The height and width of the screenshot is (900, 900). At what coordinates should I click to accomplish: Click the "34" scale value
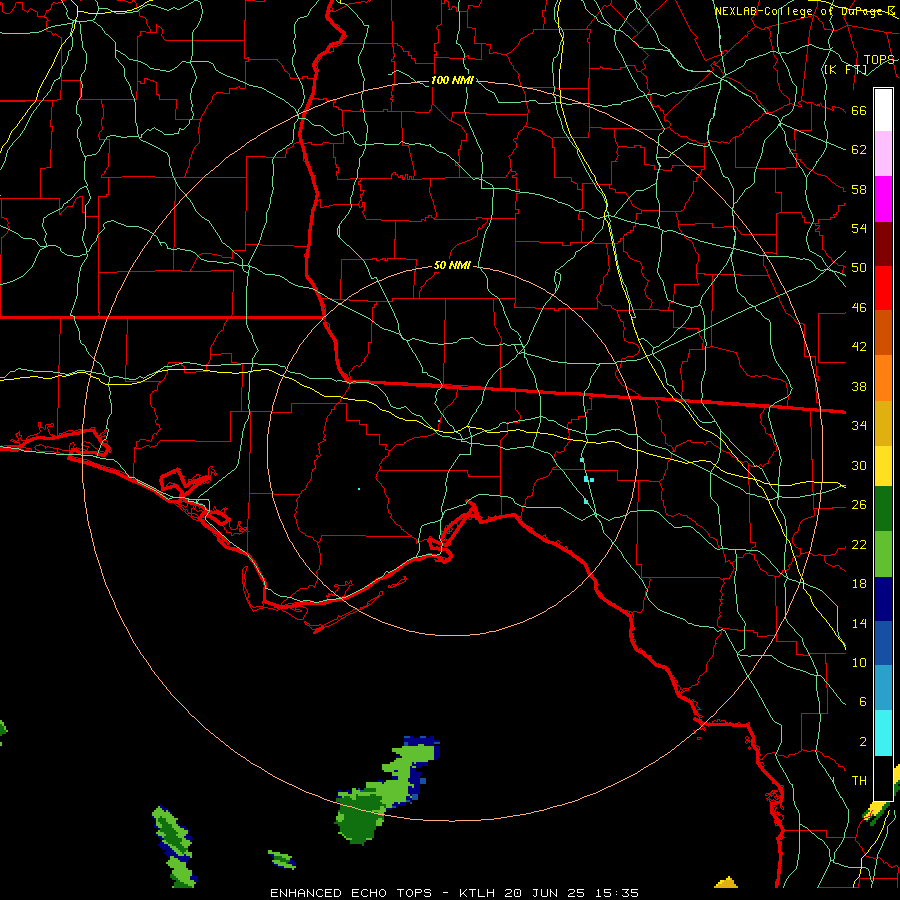(859, 426)
